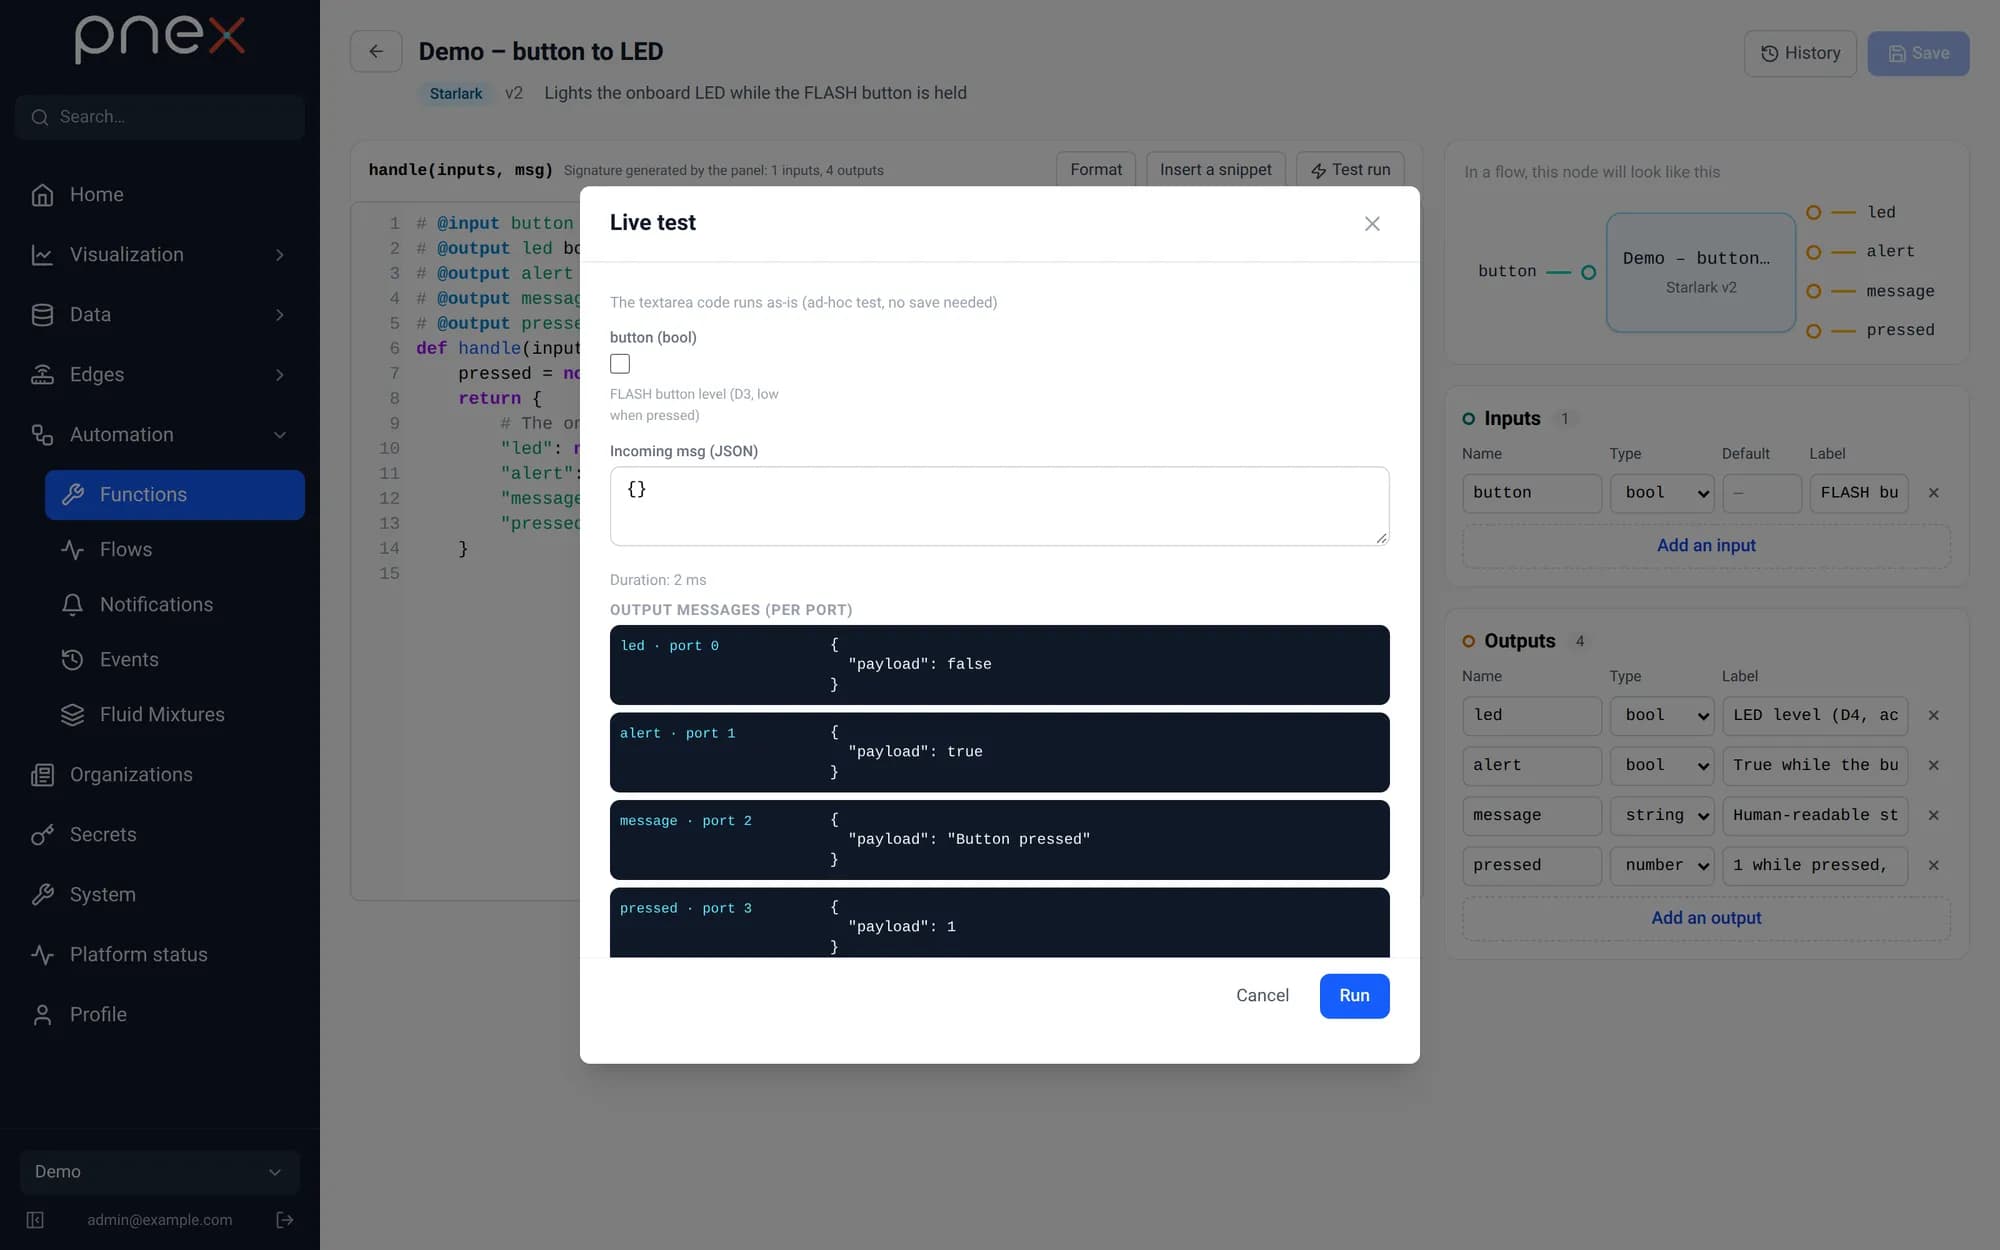Screen dimensions: 2000x1250
Task: Click the blue Run button
Action: click(x=1354, y=996)
